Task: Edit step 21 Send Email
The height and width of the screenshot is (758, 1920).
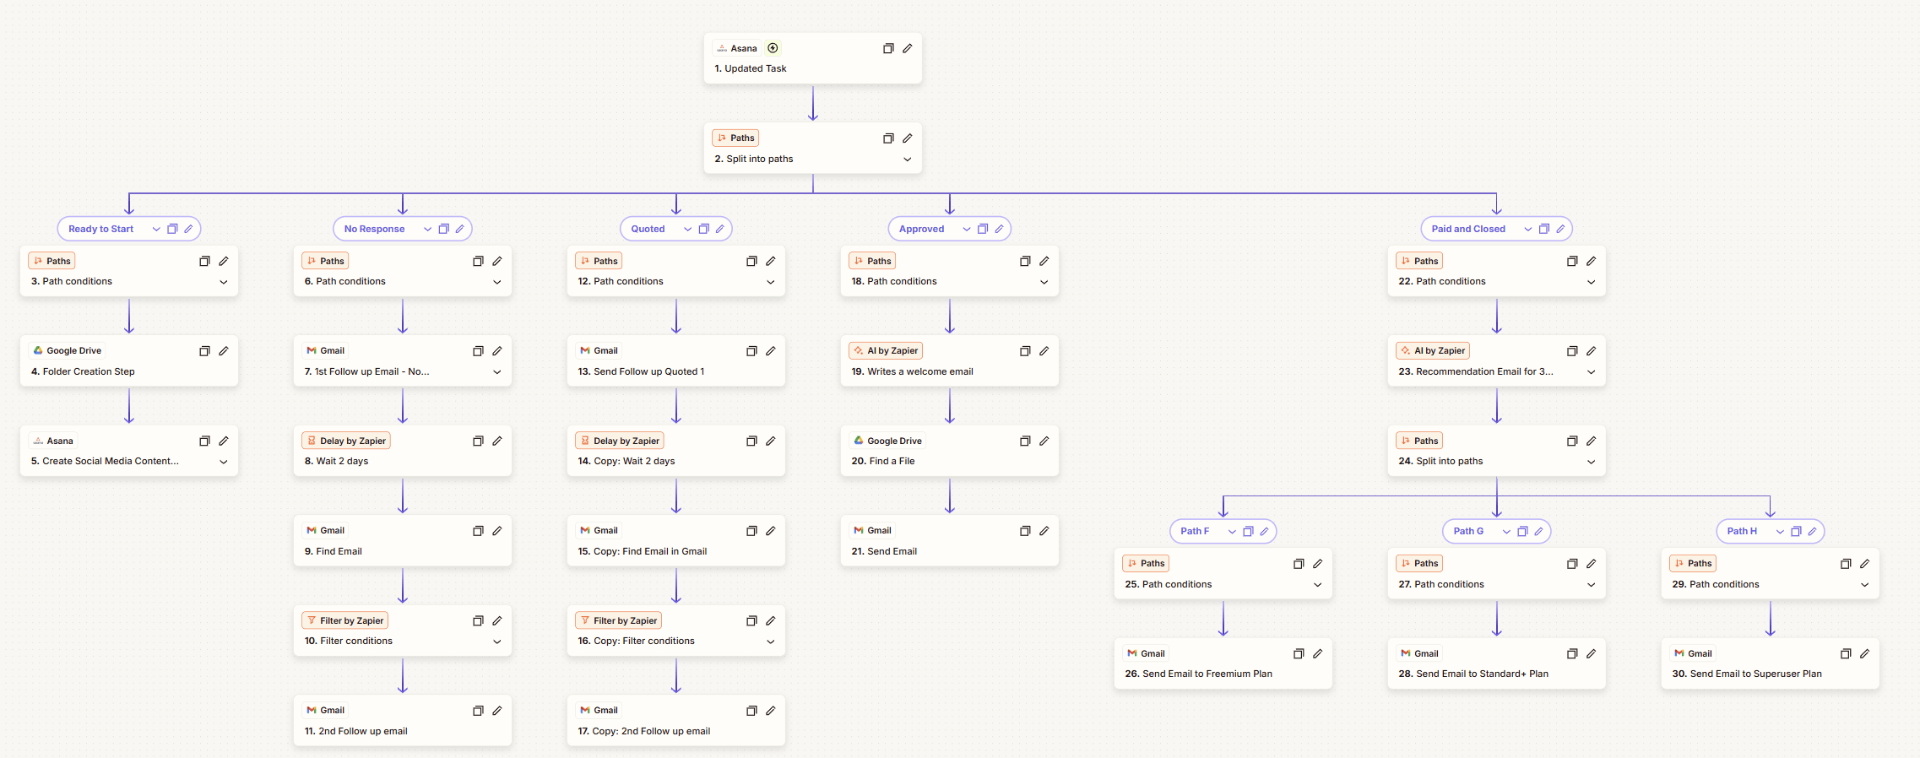Action: [x=1044, y=531]
